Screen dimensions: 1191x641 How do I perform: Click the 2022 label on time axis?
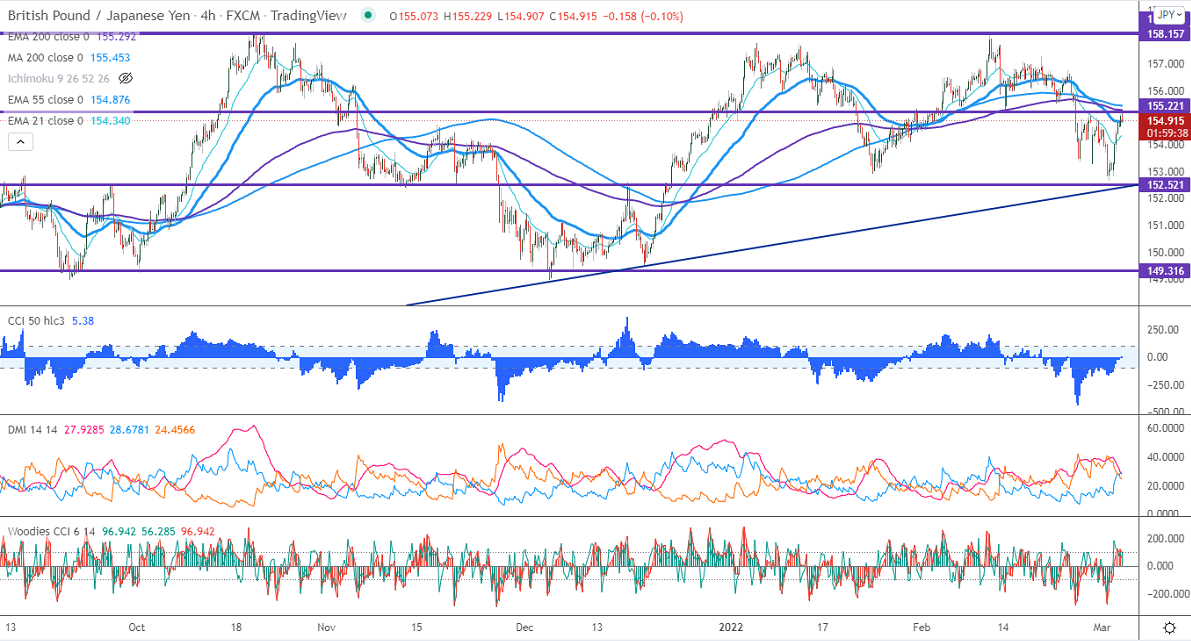coord(731,627)
